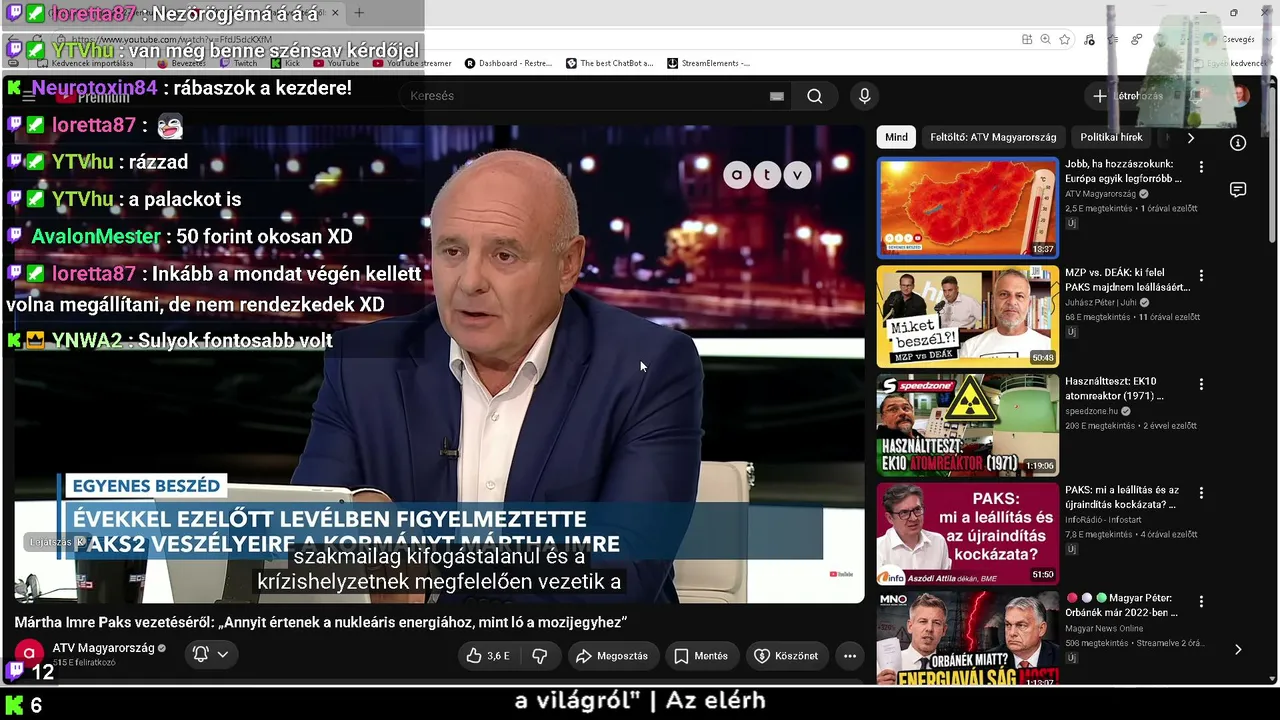Open options menu for Magyar Péter video
The image size is (1280, 720).
[1201, 602]
